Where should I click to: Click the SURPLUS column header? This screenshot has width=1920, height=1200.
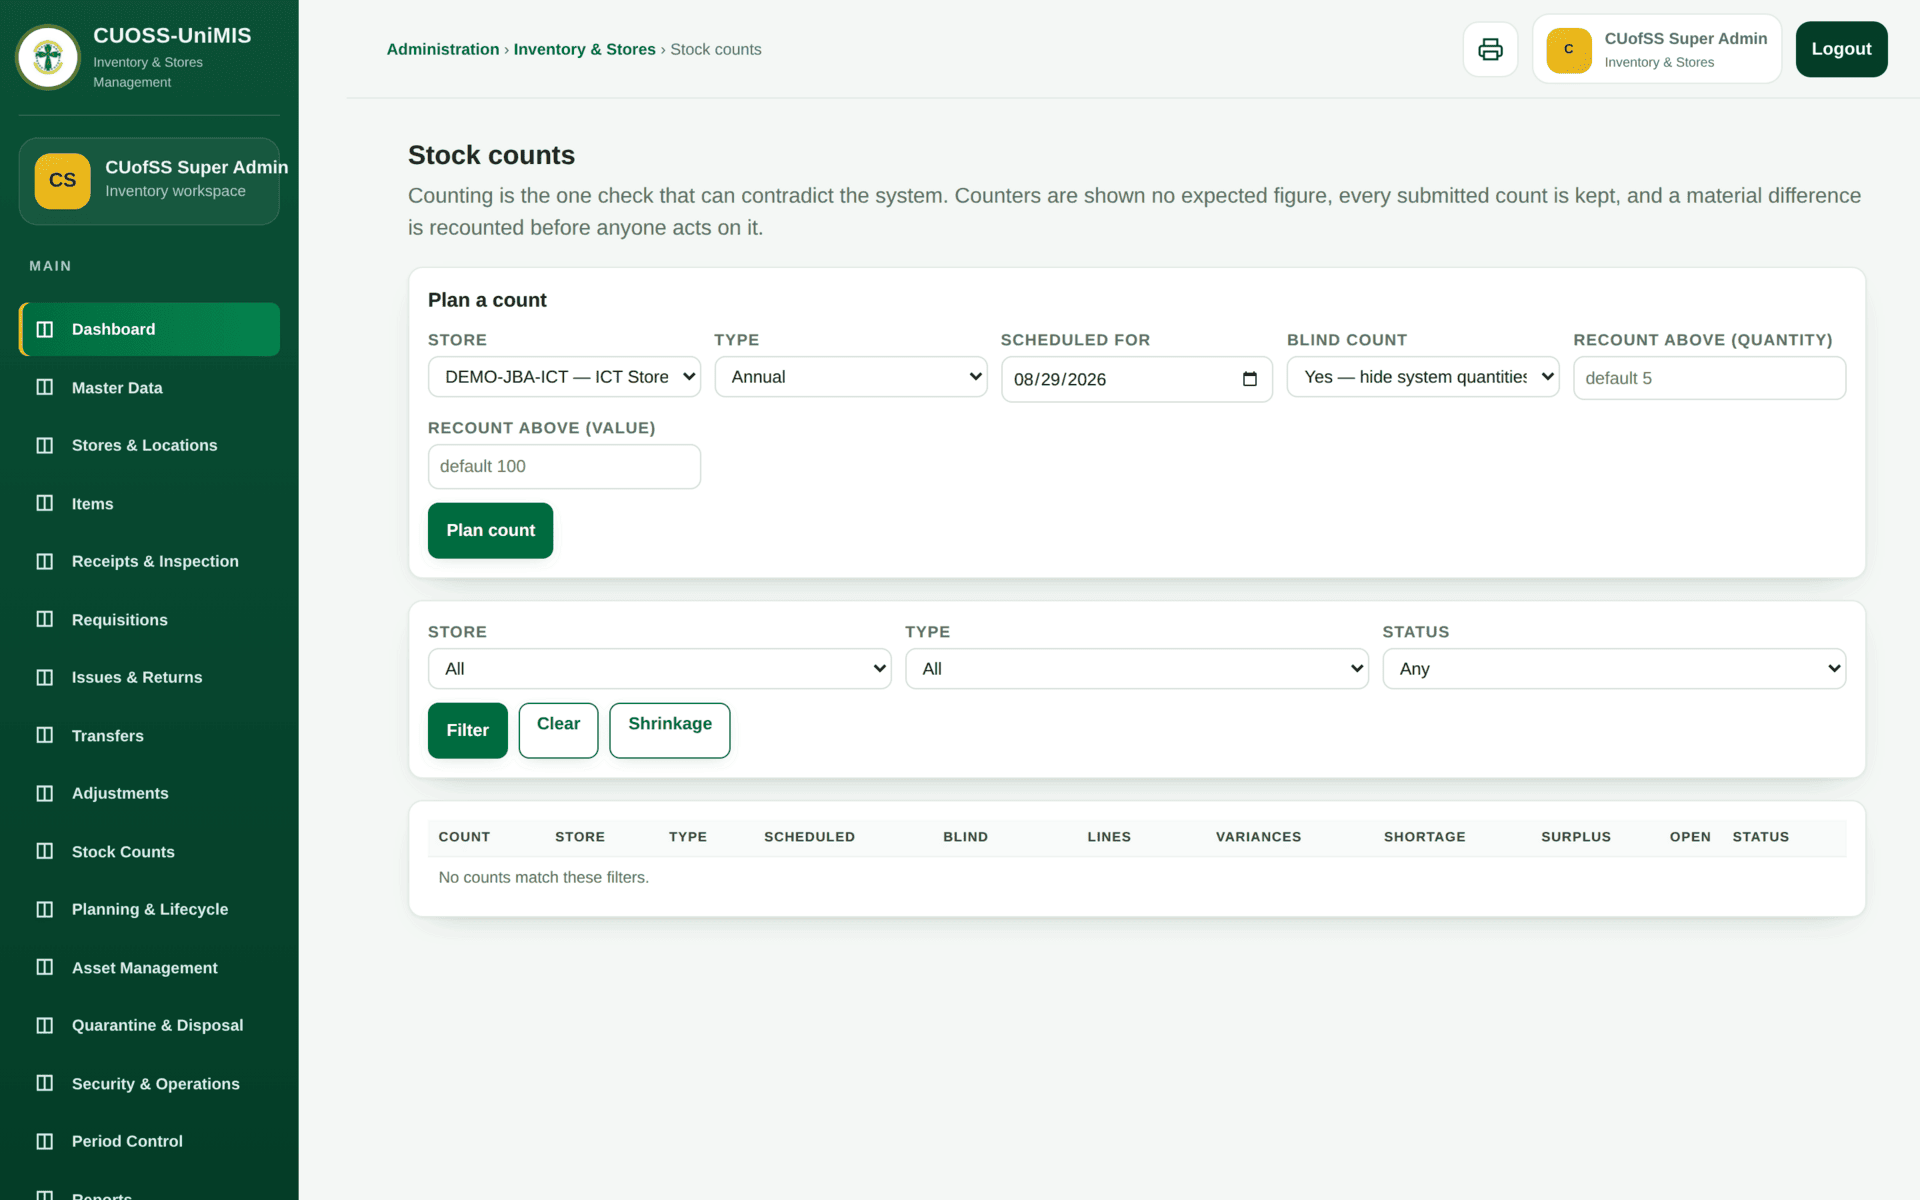(x=1576, y=837)
